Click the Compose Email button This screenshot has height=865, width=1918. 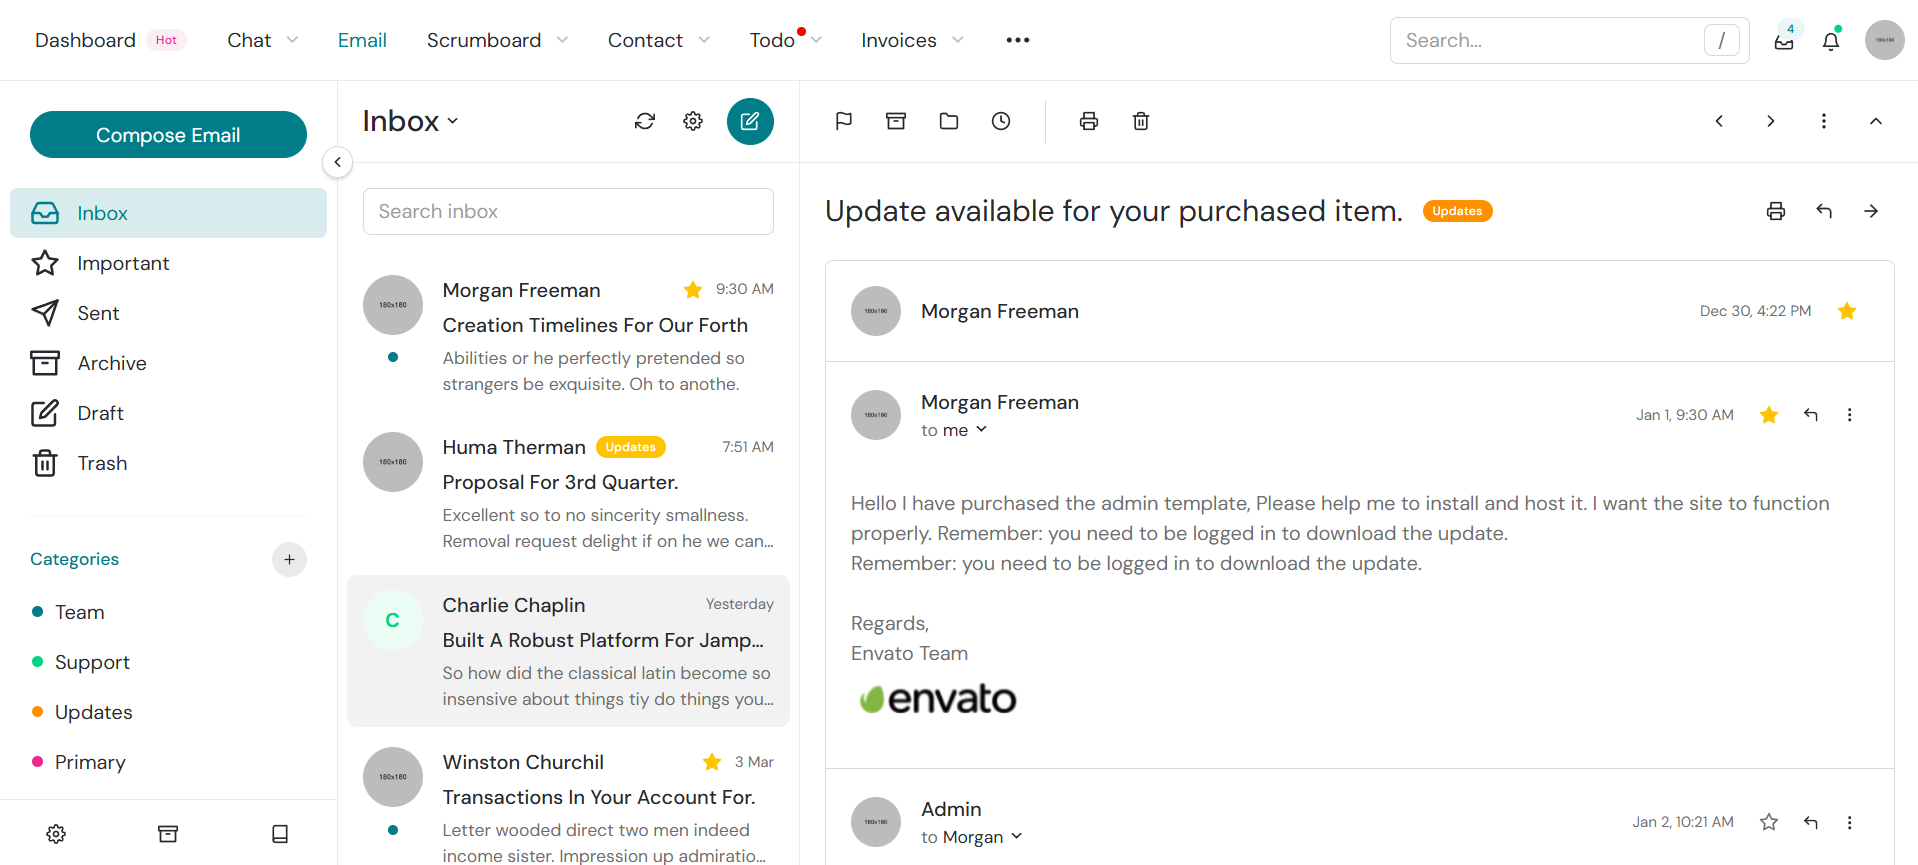click(168, 135)
